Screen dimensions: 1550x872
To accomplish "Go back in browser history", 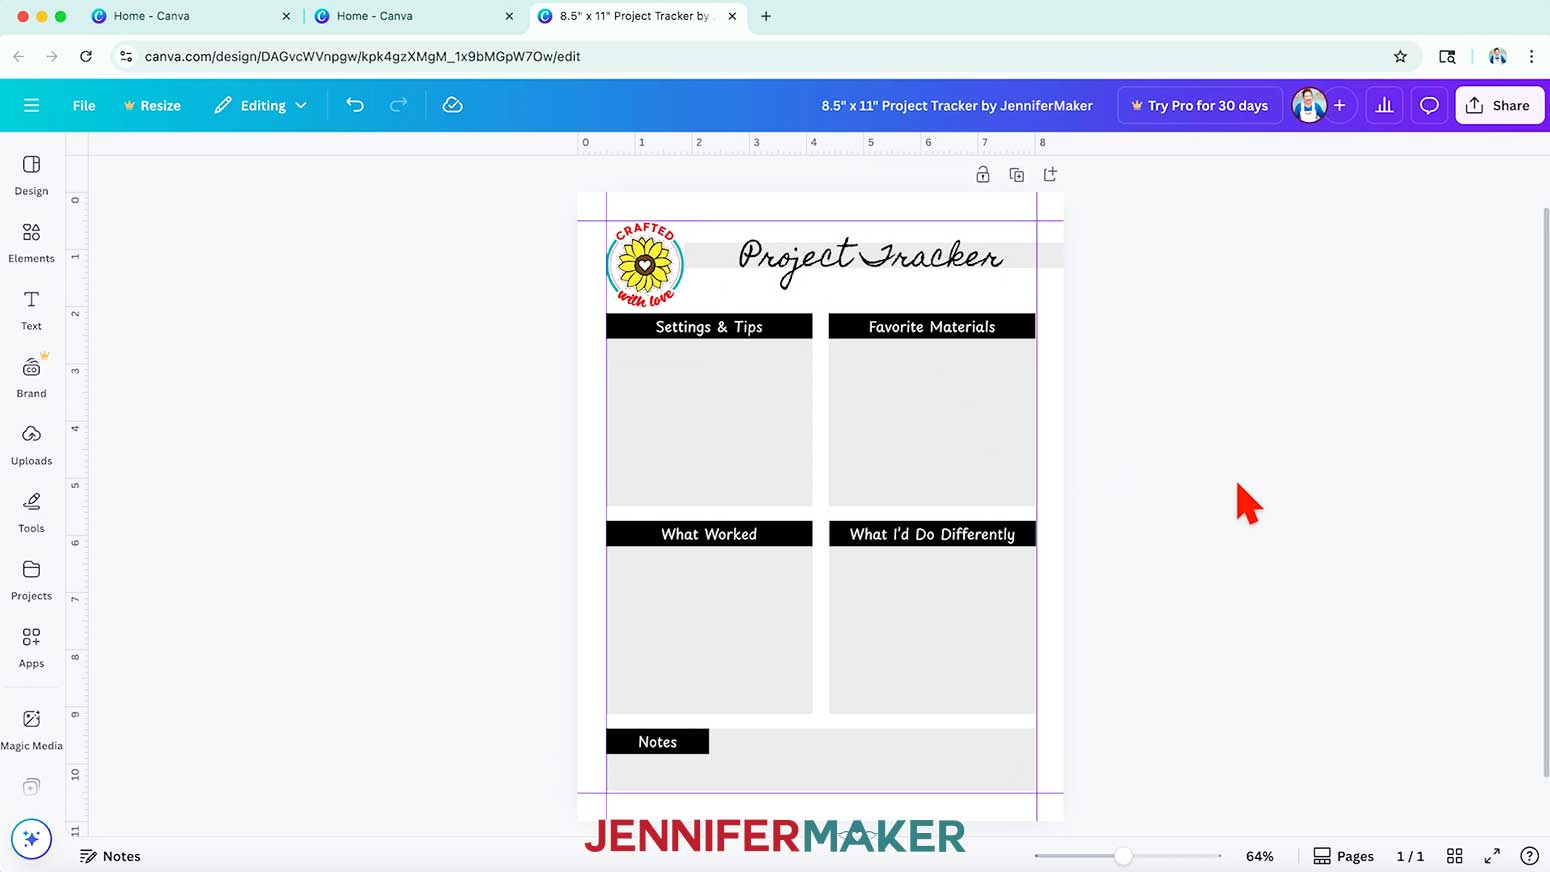I will (18, 57).
